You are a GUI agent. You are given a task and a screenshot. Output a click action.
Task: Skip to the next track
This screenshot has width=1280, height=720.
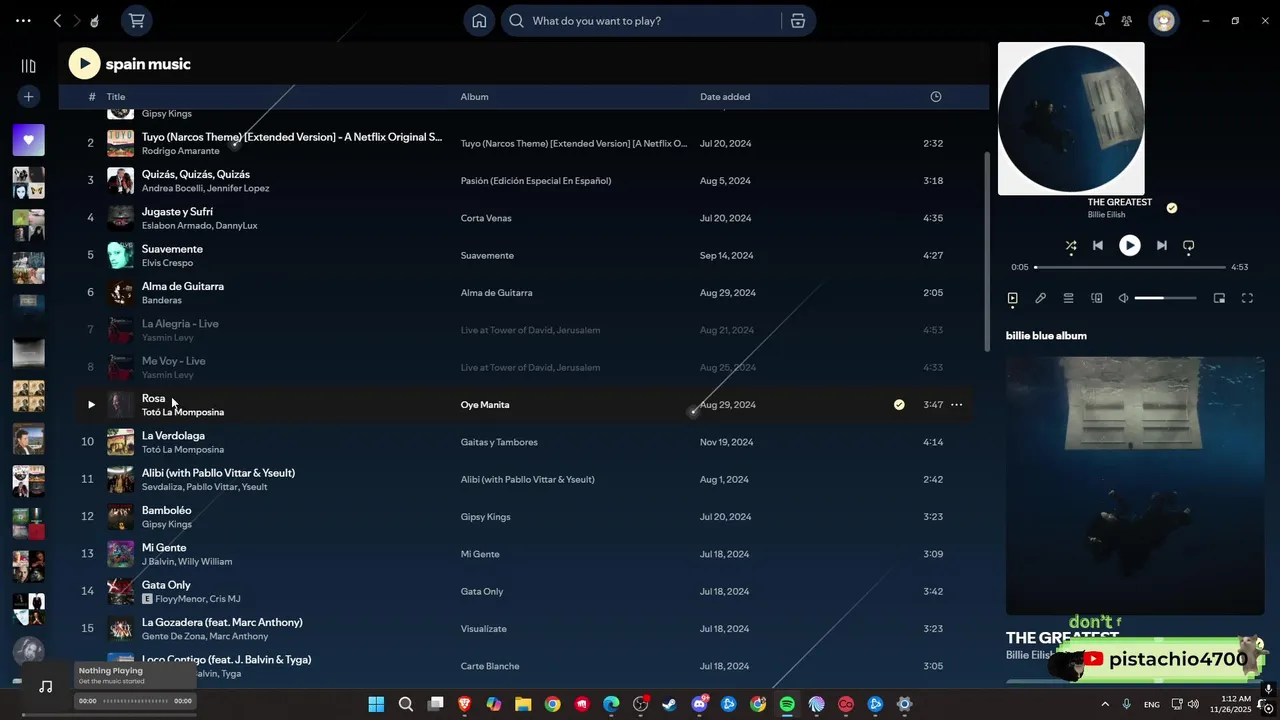click(x=1161, y=245)
